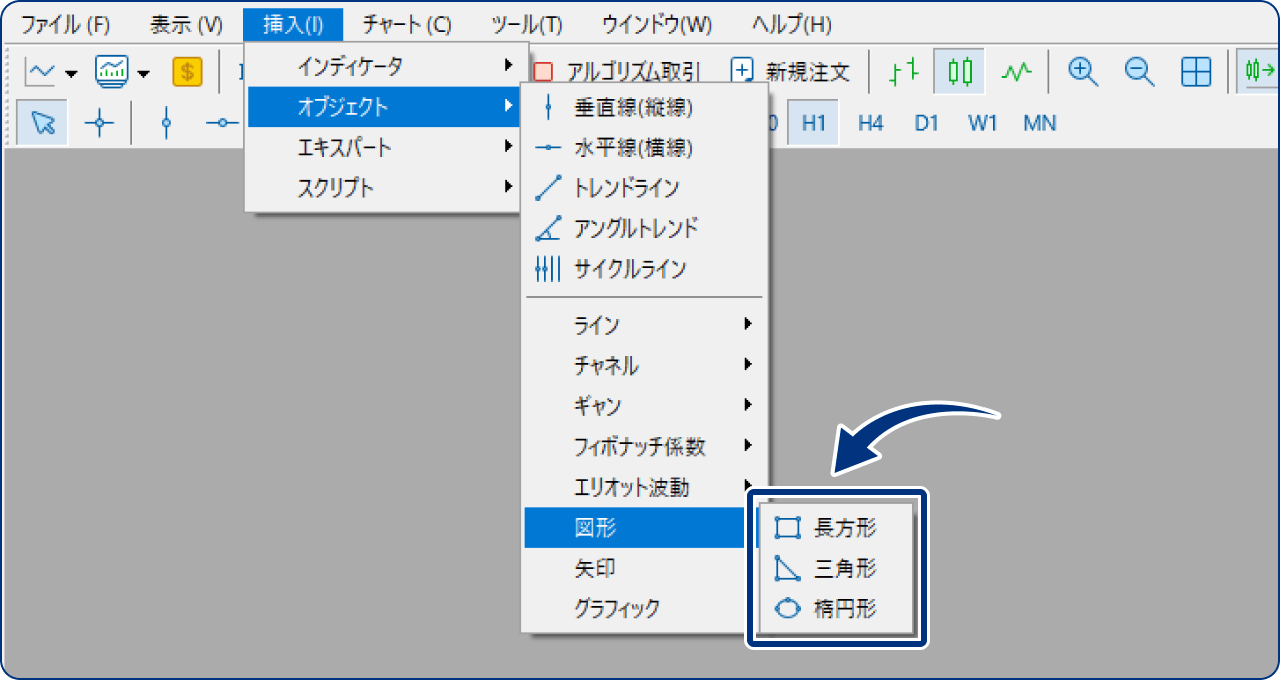Open the new chart dropdown arrow

pos(71,74)
